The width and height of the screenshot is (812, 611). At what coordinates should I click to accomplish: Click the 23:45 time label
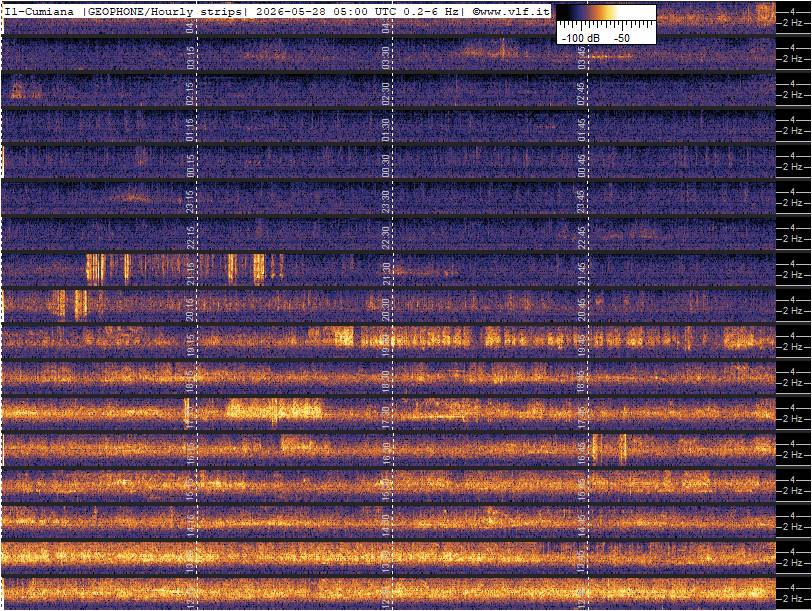(x=581, y=201)
